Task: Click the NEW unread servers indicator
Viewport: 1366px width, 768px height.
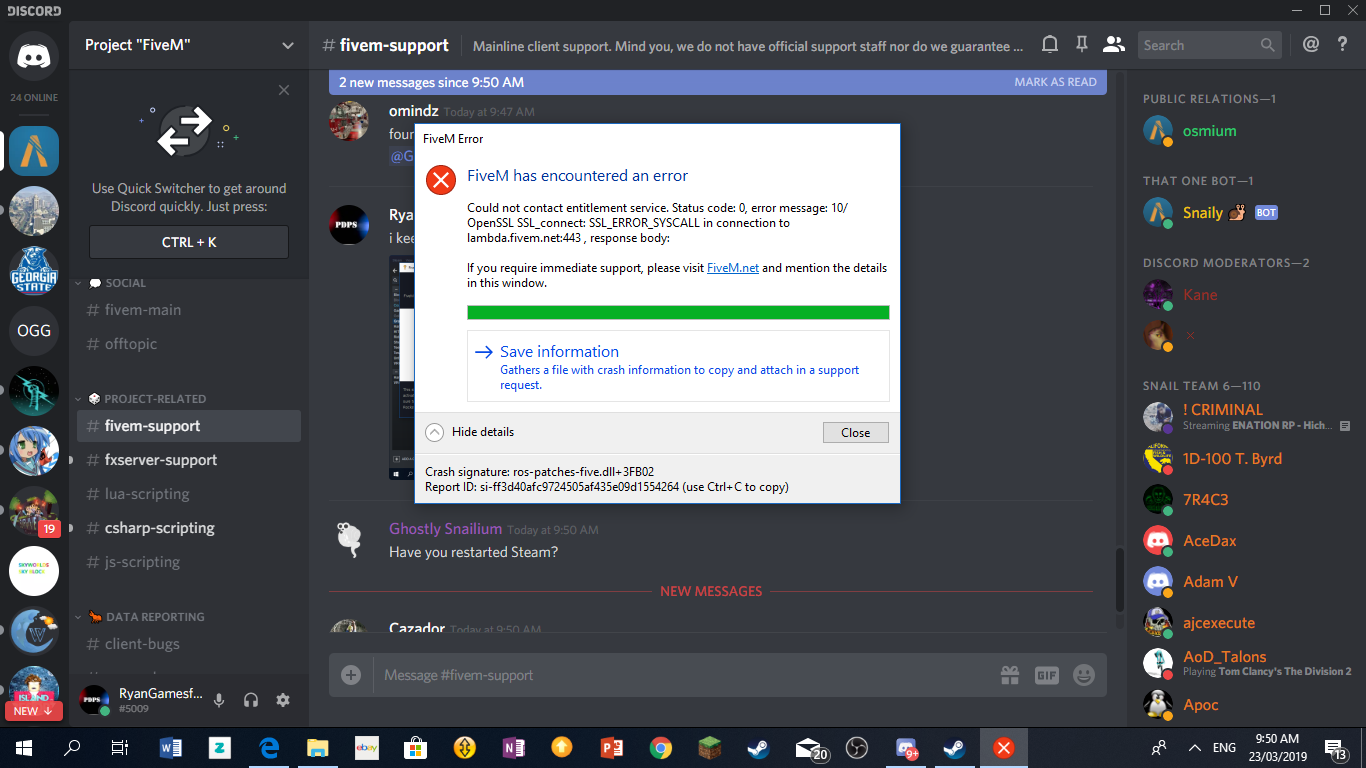Action: 34,711
